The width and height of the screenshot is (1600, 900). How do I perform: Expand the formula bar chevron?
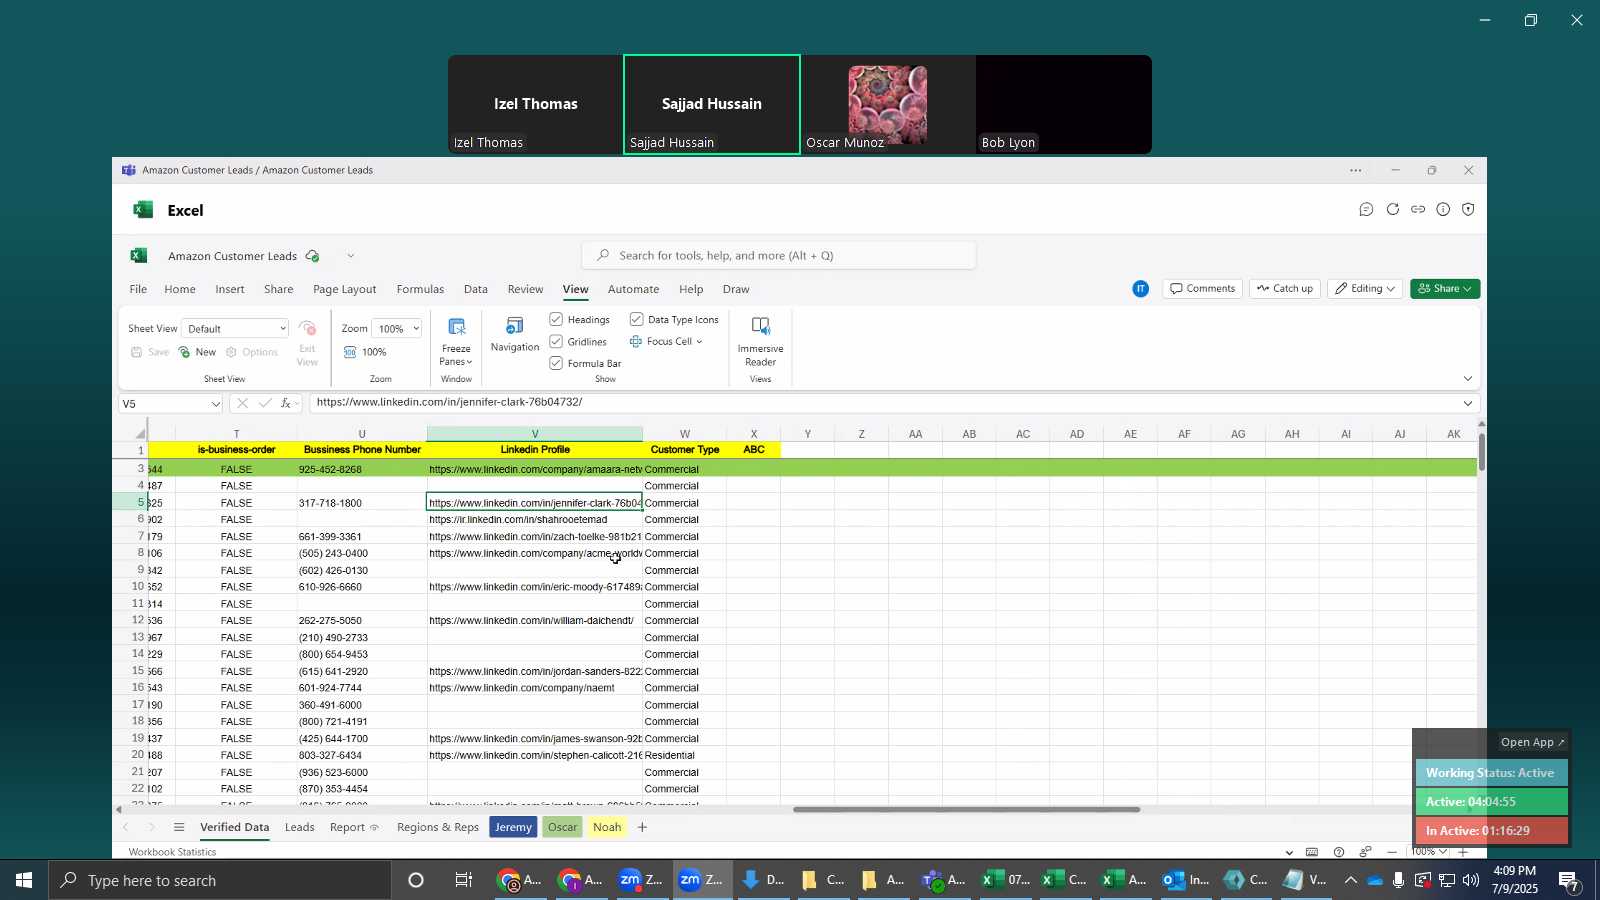(1468, 404)
